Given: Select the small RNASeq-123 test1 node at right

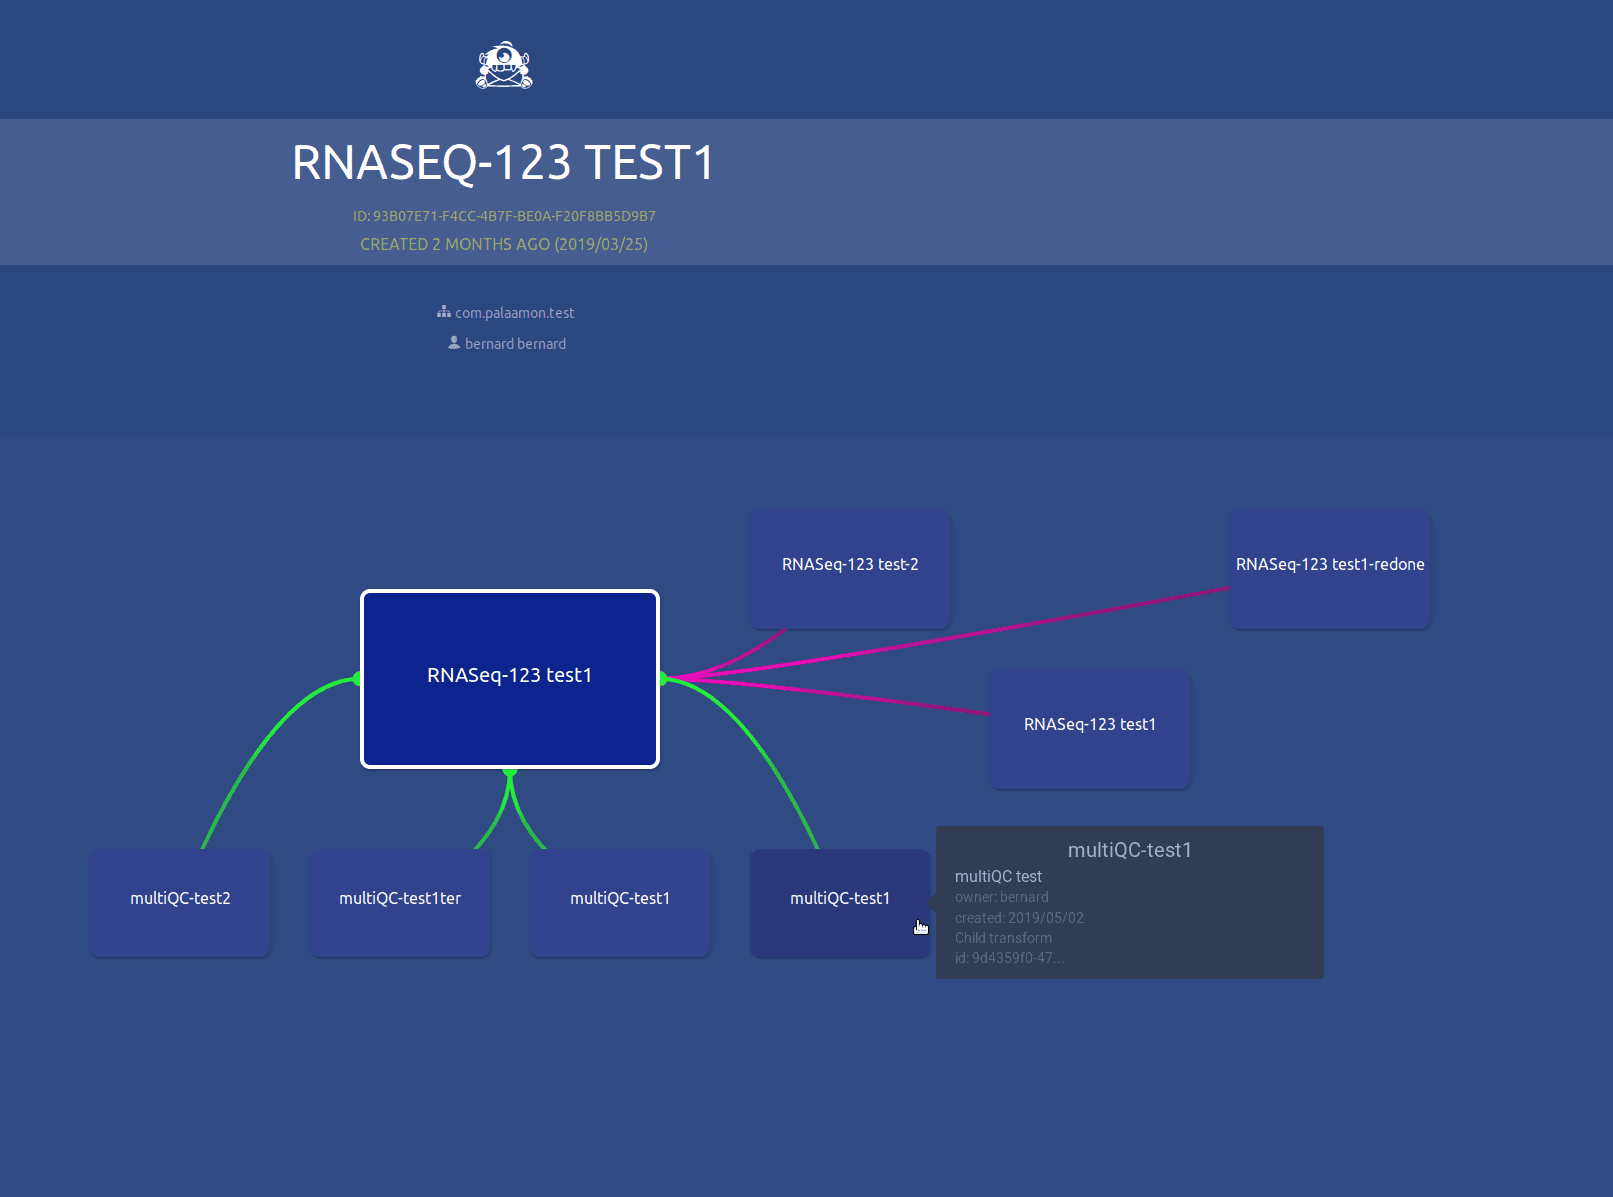Looking at the screenshot, I should (x=1089, y=729).
